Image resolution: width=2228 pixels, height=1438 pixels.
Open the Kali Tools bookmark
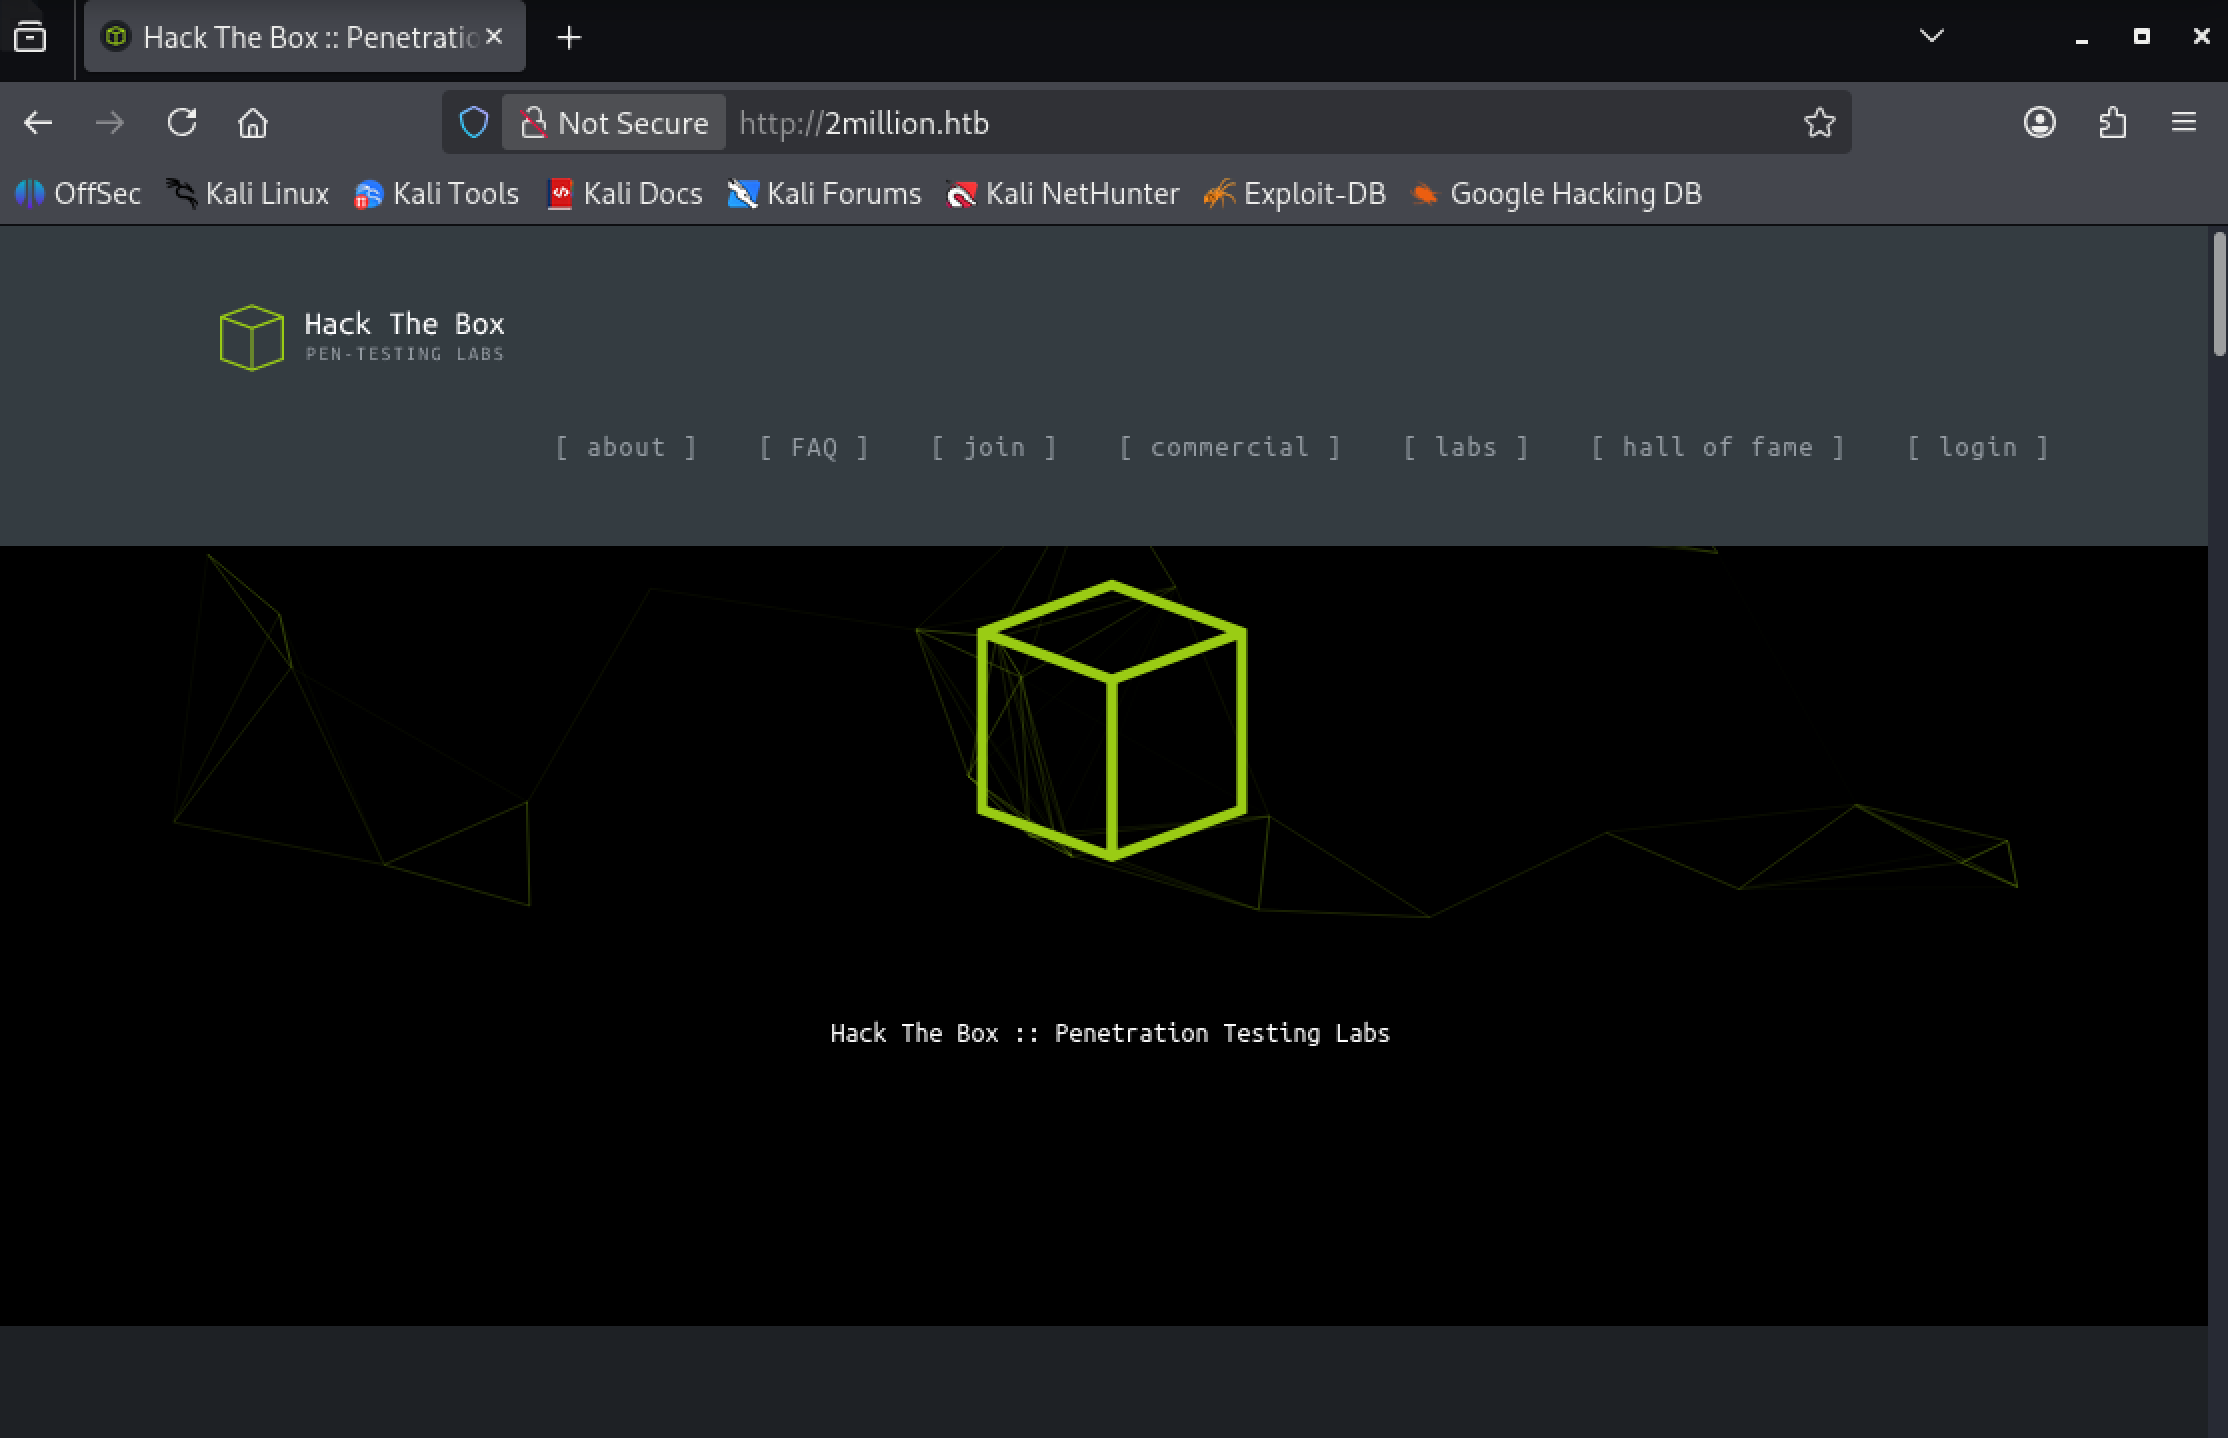(x=436, y=194)
